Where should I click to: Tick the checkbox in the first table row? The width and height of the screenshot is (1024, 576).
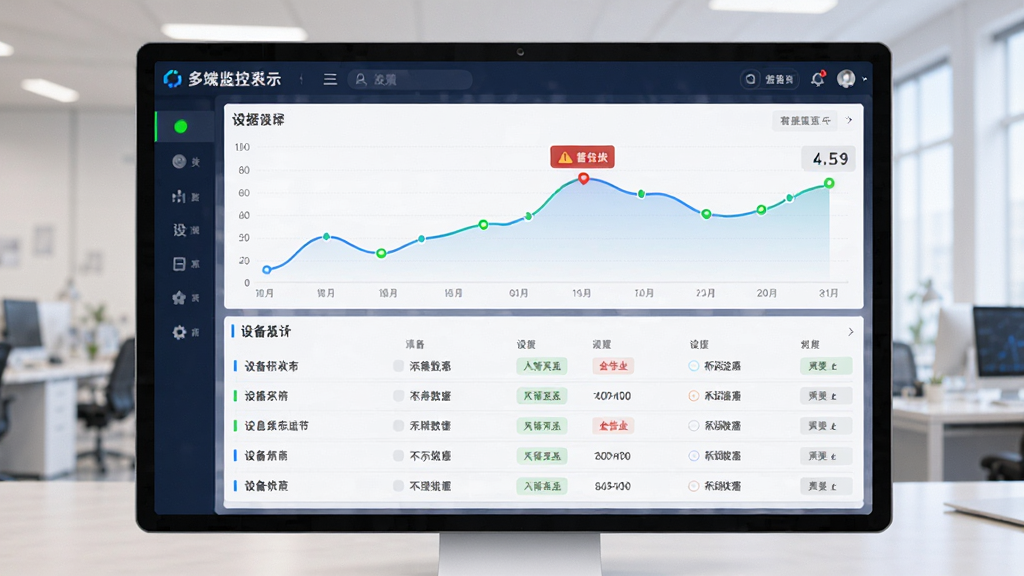[398, 366]
